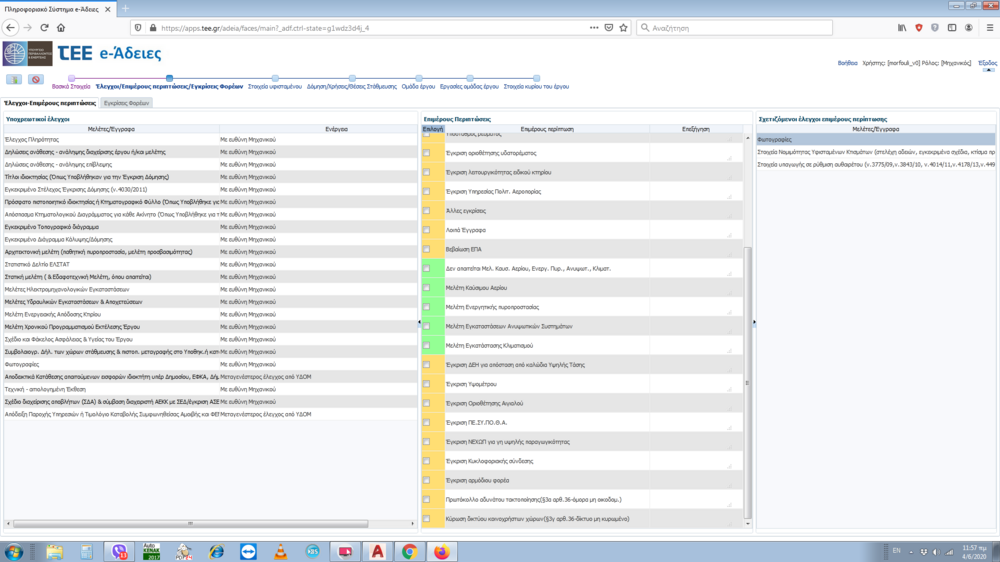This screenshot has width=1000, height=562.
Task: Launch VLC from the taskbar
Action: [x=280, y=551]
